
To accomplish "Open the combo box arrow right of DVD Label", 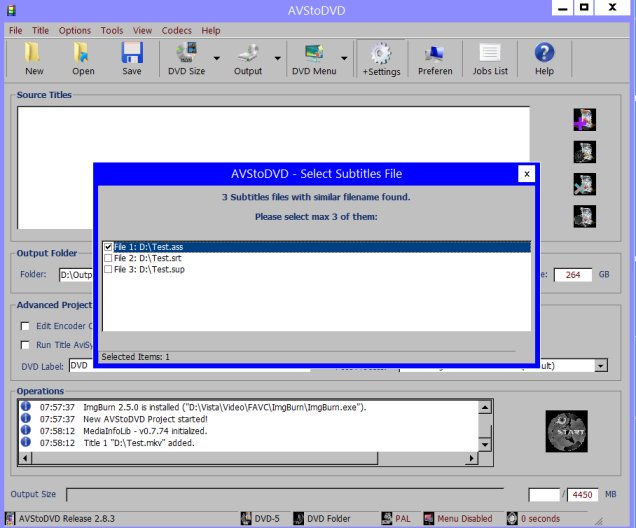I will [x=601, y=366].
